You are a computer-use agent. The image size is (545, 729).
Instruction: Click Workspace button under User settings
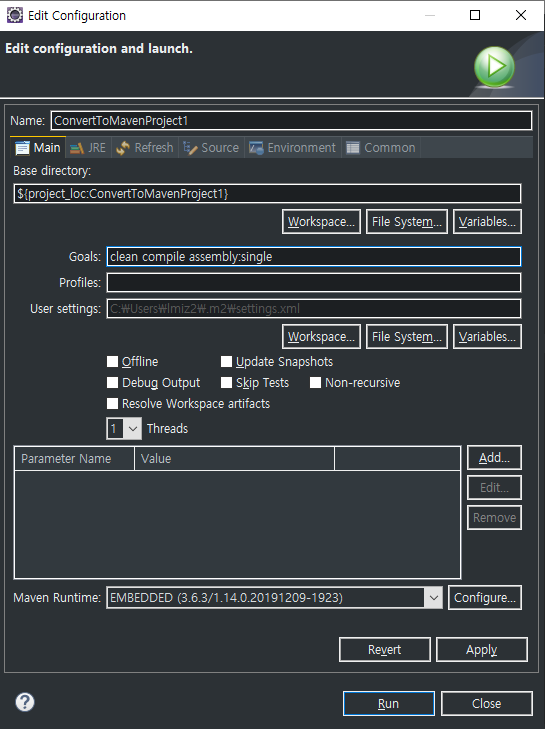(321, 337)
